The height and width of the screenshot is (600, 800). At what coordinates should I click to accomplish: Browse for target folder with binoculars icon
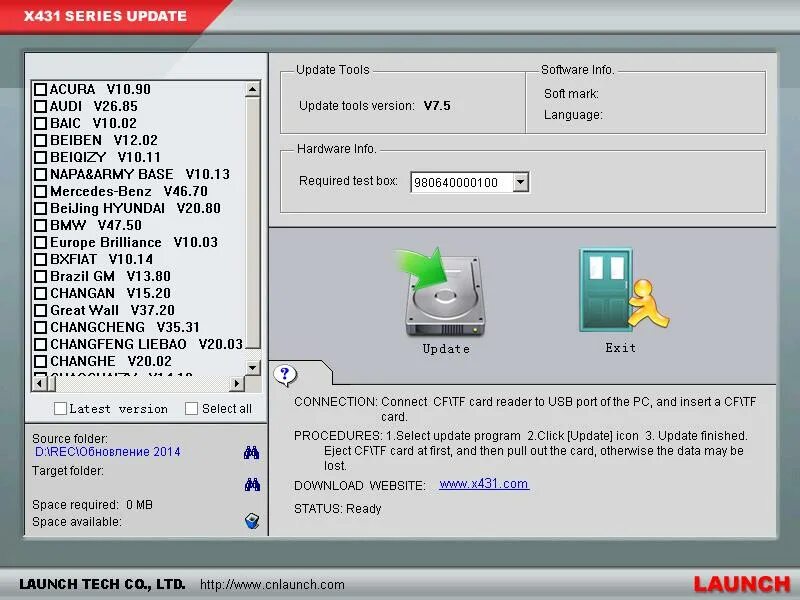(252, 484)
